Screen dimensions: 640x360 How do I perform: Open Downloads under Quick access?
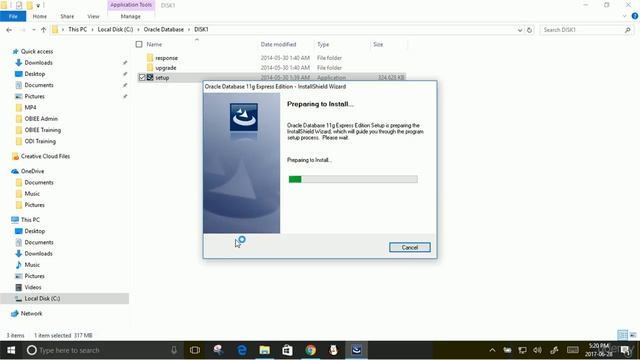click(38, 62)
